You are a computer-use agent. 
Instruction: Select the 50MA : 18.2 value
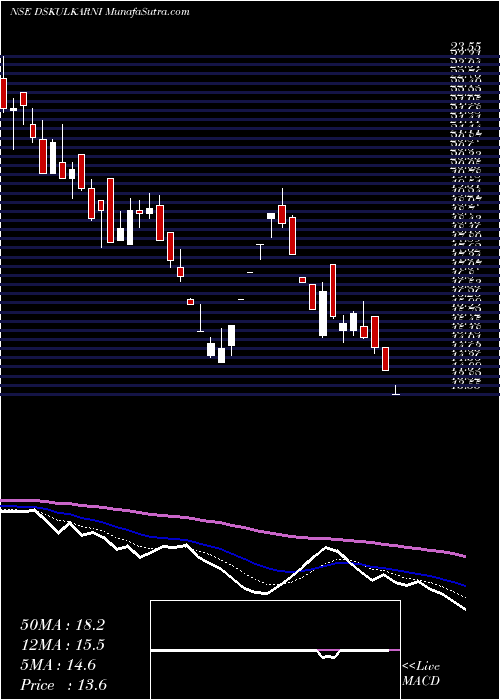(62, 625)
